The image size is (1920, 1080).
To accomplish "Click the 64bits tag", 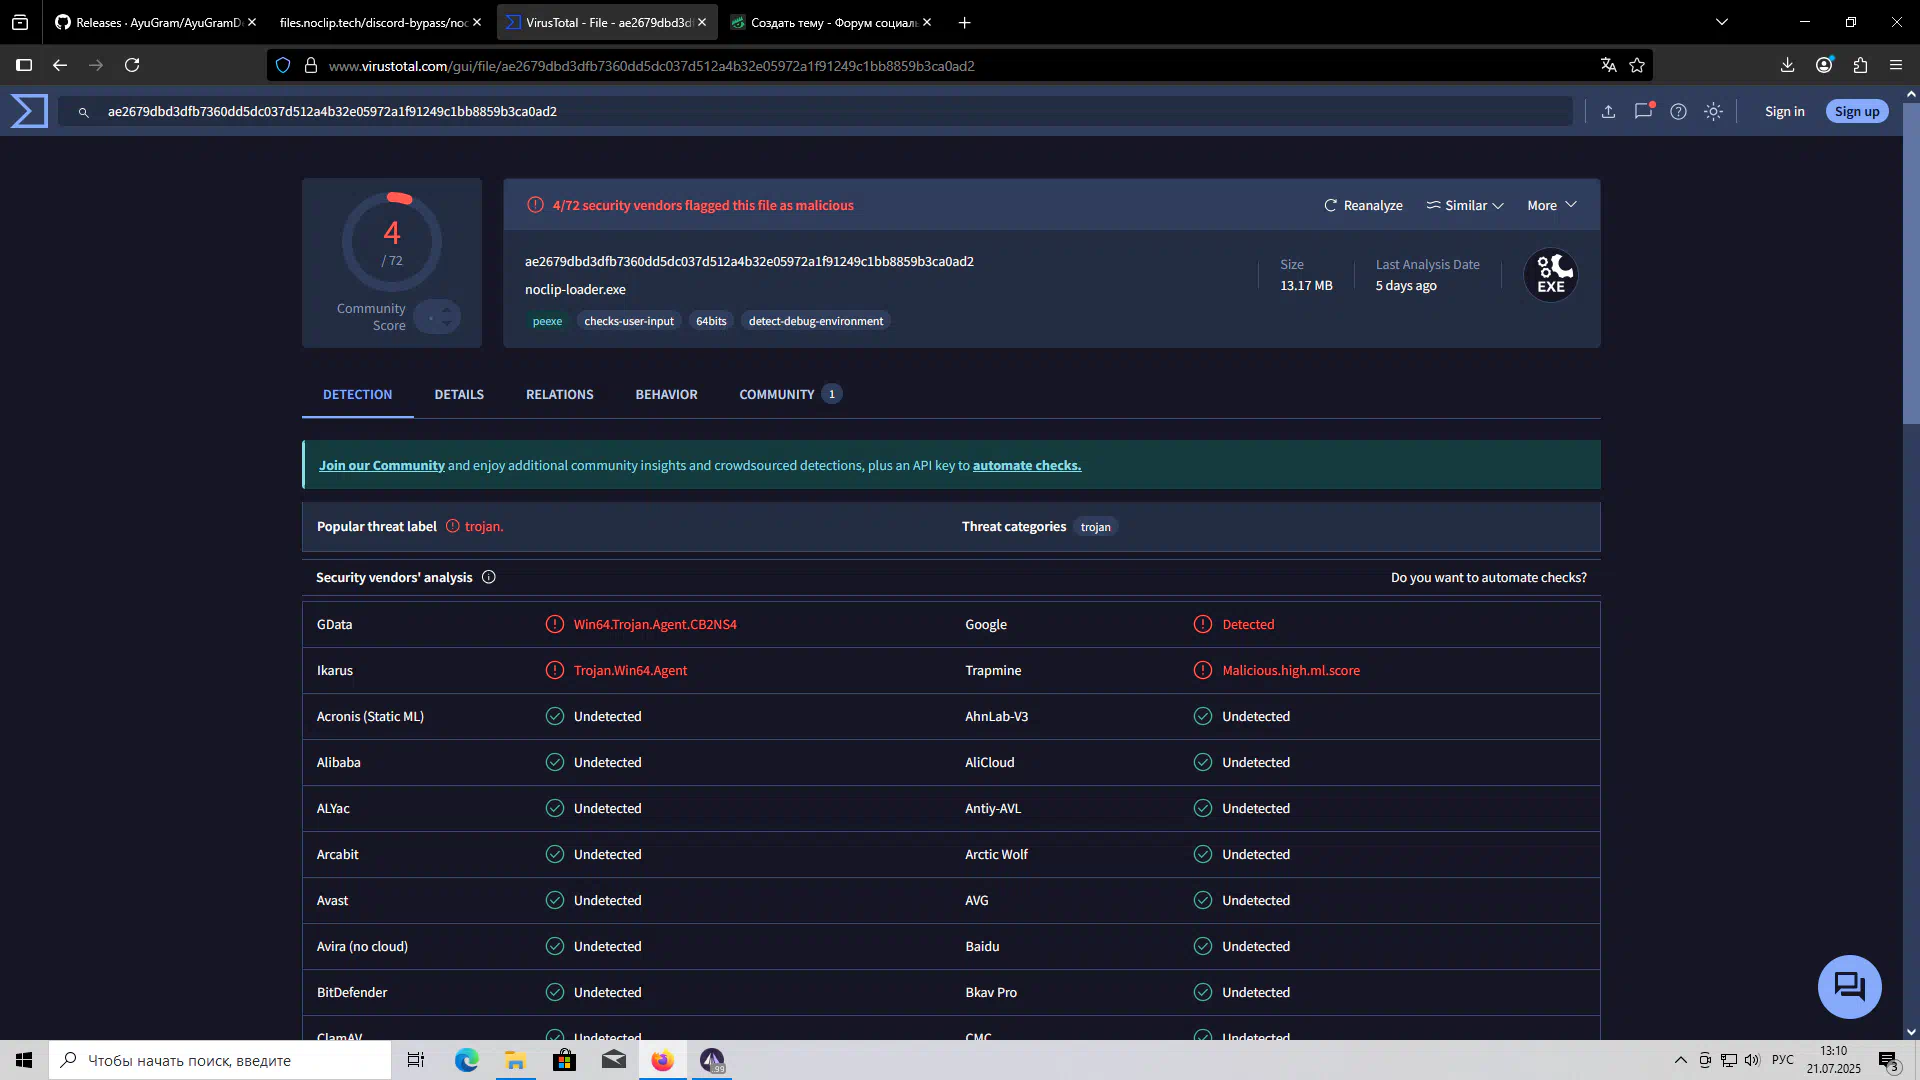I will [711, 322].
